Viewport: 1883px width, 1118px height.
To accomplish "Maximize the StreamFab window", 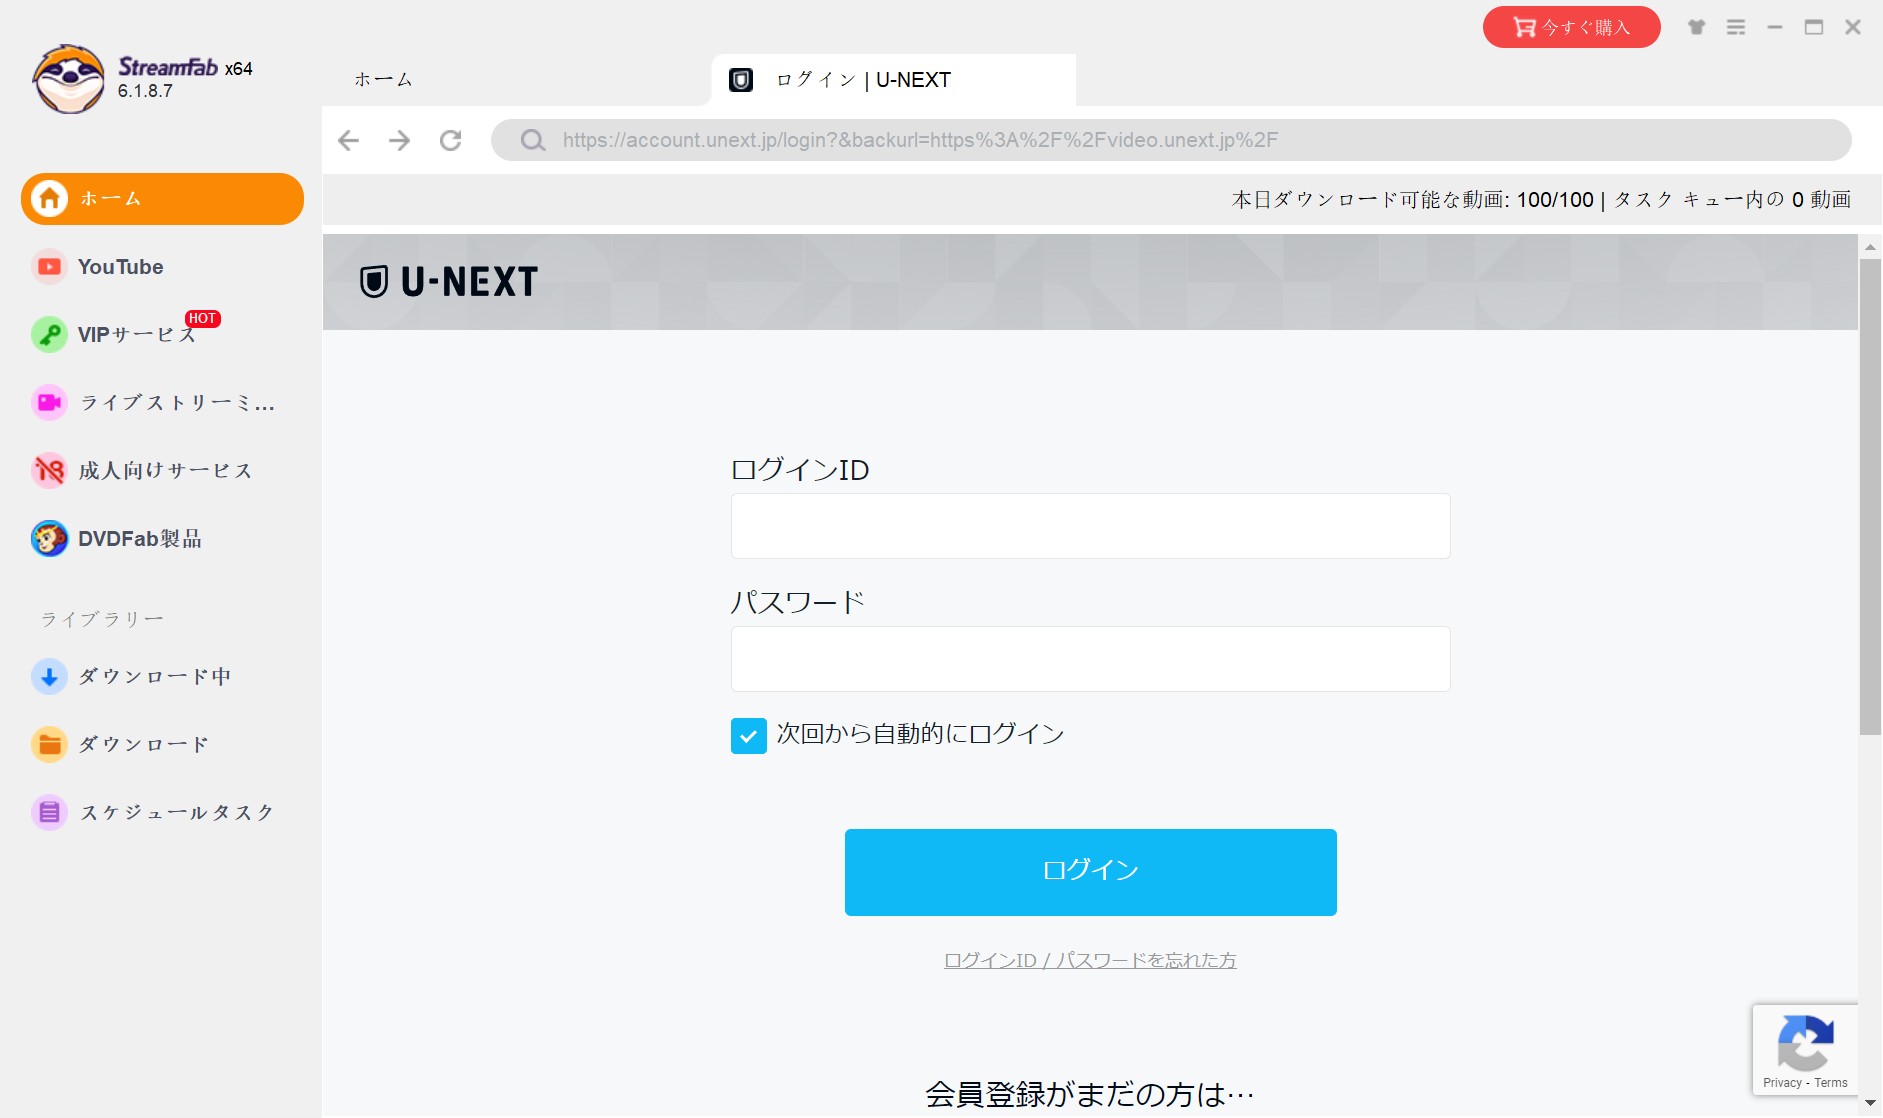I will (x=1814, y=27).
